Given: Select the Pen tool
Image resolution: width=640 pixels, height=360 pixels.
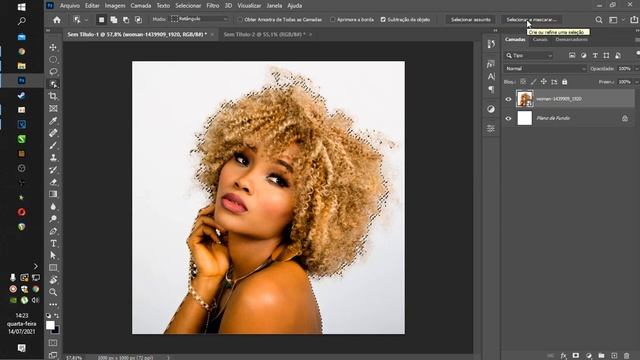Looking at the screenshot, I should (x=53, y=231).
